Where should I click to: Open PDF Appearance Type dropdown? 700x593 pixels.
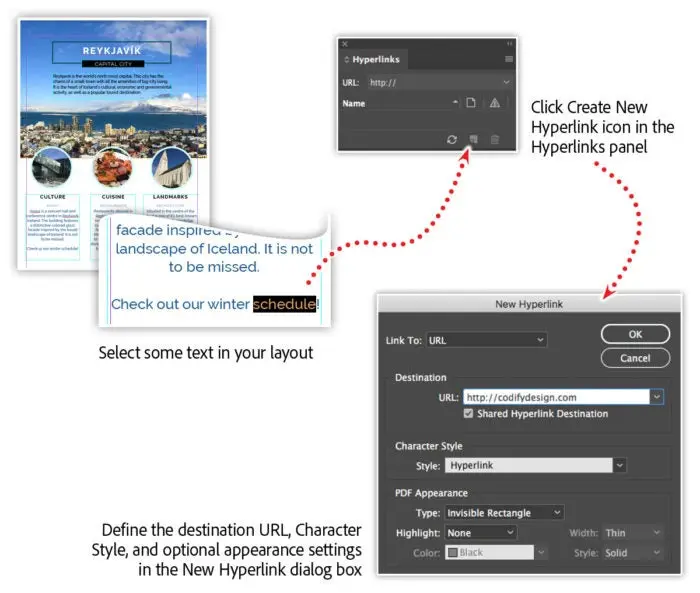coord(504,513)
